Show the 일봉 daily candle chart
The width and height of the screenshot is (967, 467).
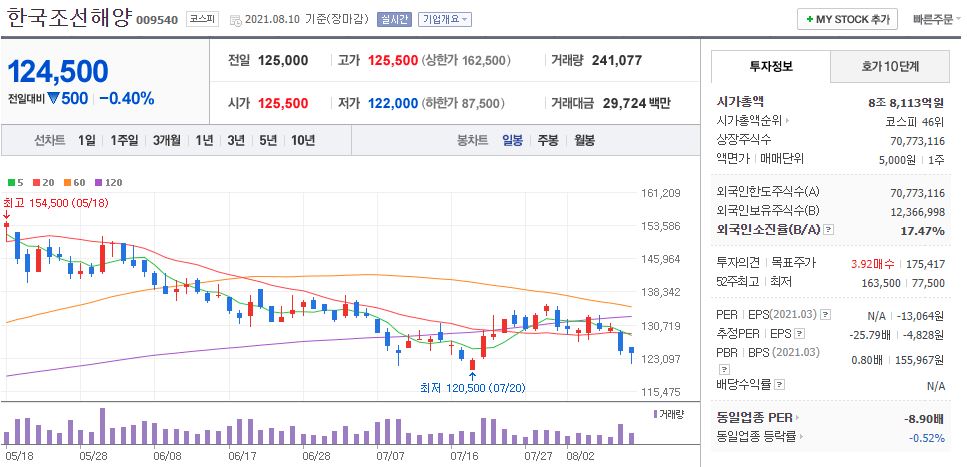[512, 141]
